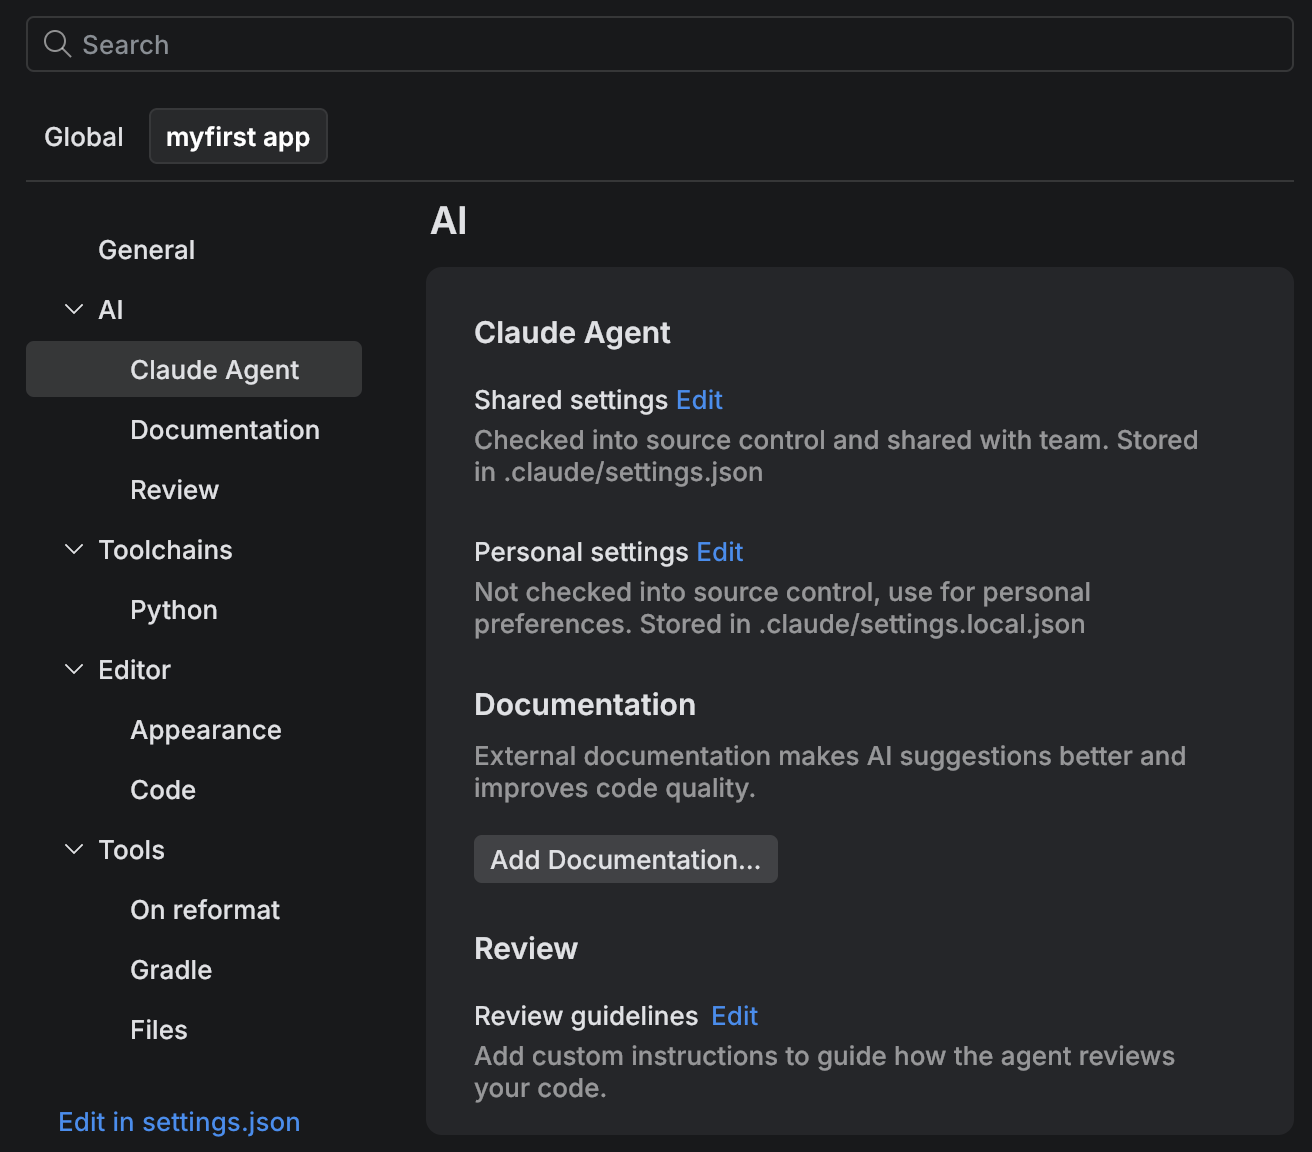Edit the Review guidelines
Image resolution: width=1312 pixels, height=1152 pixels.
click(x=734, y=1015)
